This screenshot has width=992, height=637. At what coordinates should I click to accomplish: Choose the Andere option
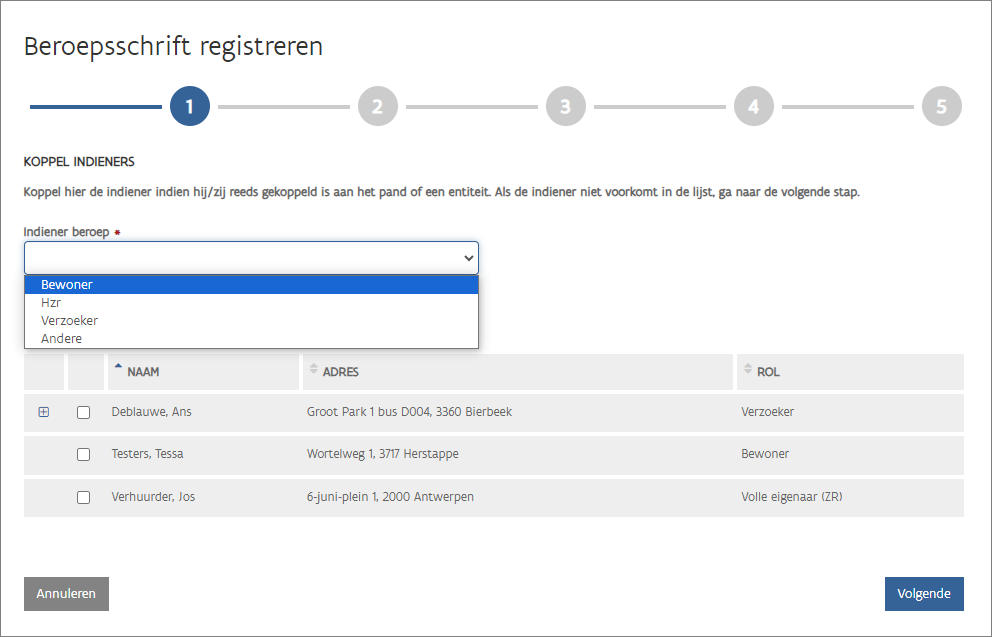tap(62, 339)
